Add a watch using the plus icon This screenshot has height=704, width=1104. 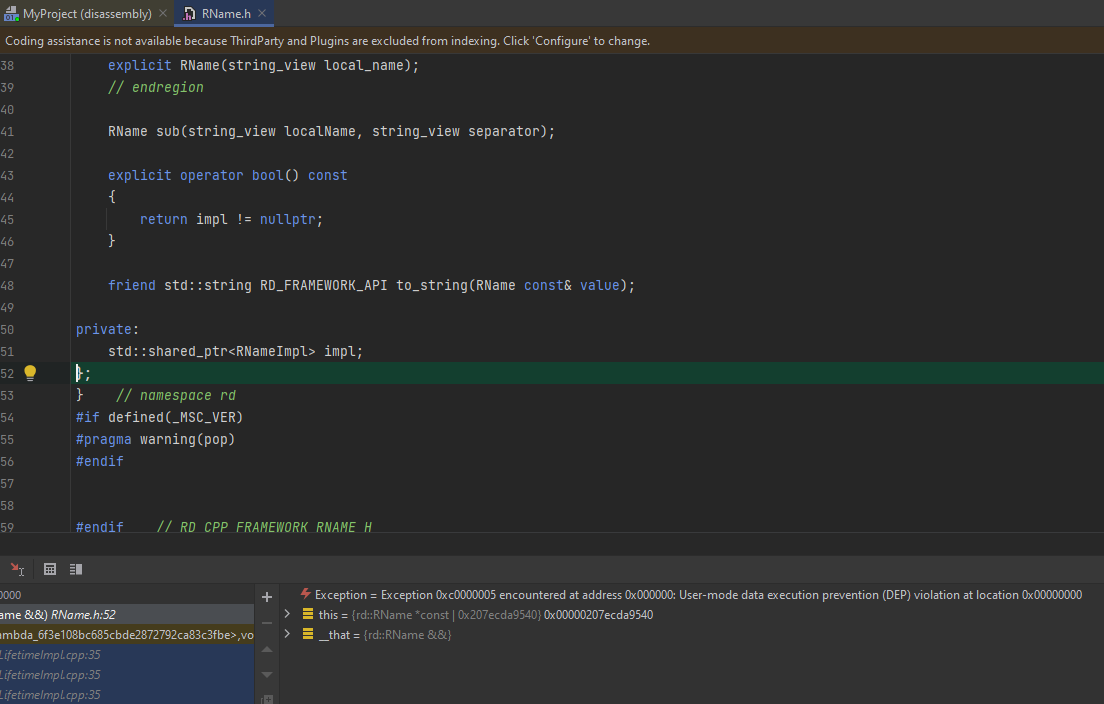pyautogui.click(x=267, y=596)
